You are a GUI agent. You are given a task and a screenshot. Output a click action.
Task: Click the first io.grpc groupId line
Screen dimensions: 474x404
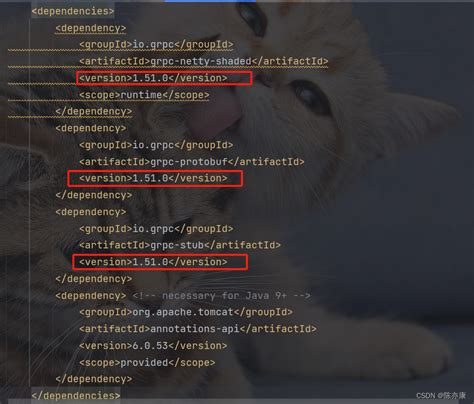pyautogui.click(x=156, y=44)
